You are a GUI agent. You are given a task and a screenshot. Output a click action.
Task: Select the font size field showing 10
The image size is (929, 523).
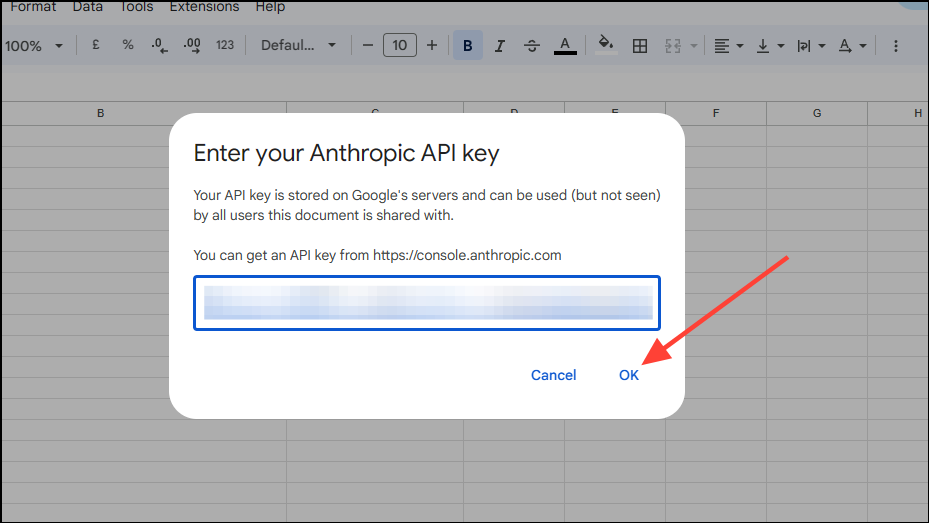click(399, 45)
